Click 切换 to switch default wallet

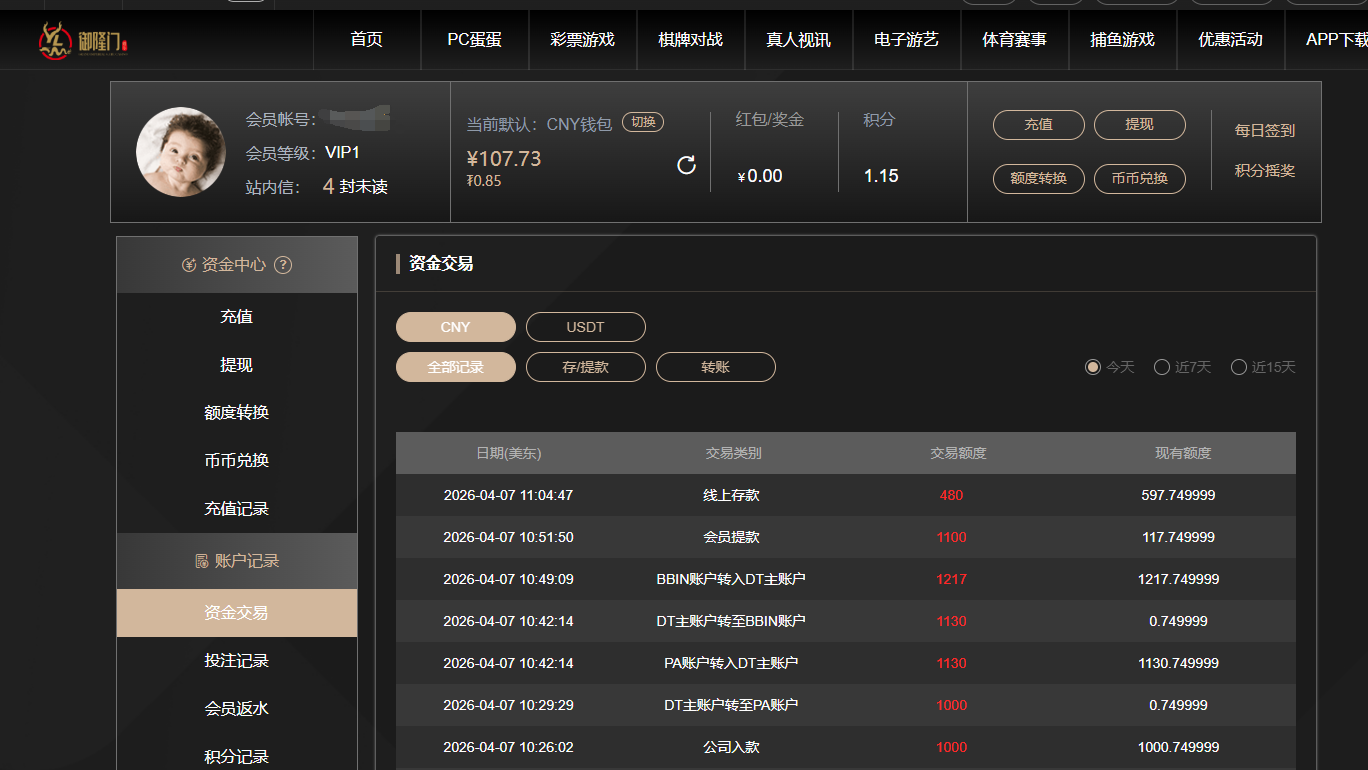click(642, 121)
